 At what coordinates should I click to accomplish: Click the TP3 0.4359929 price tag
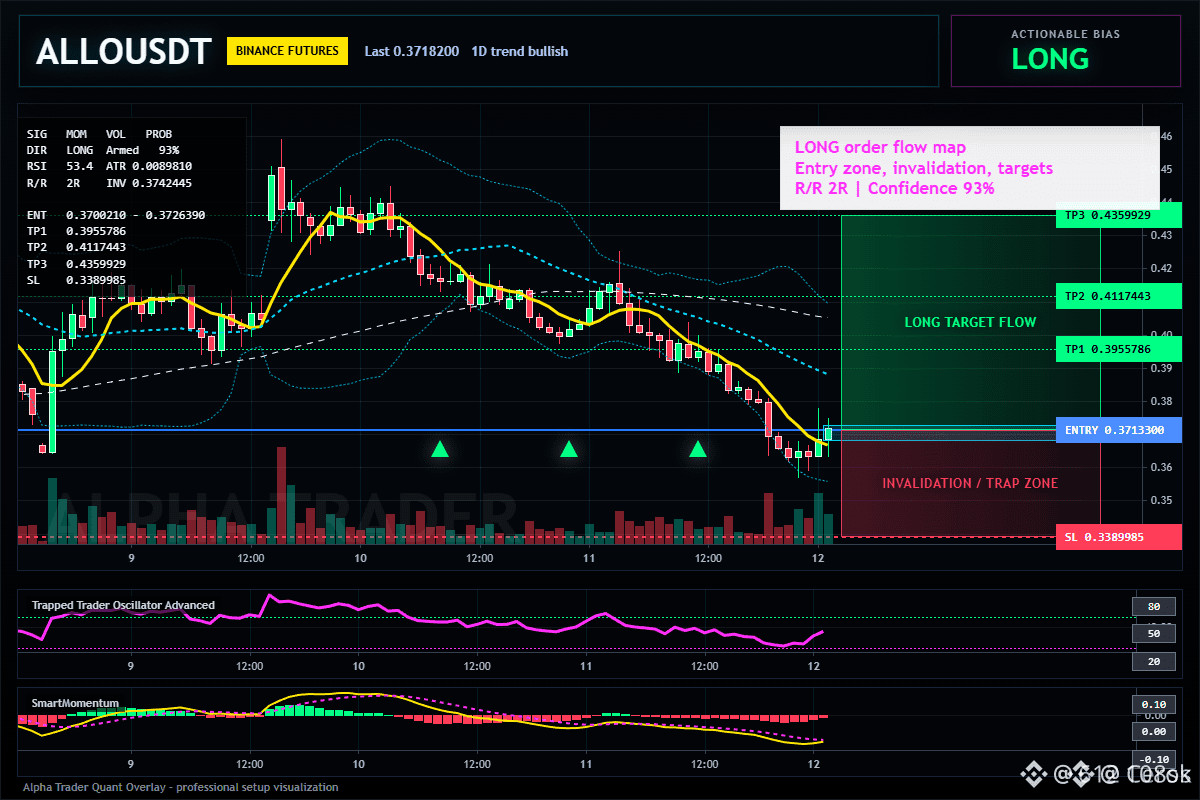(1120, 215)
